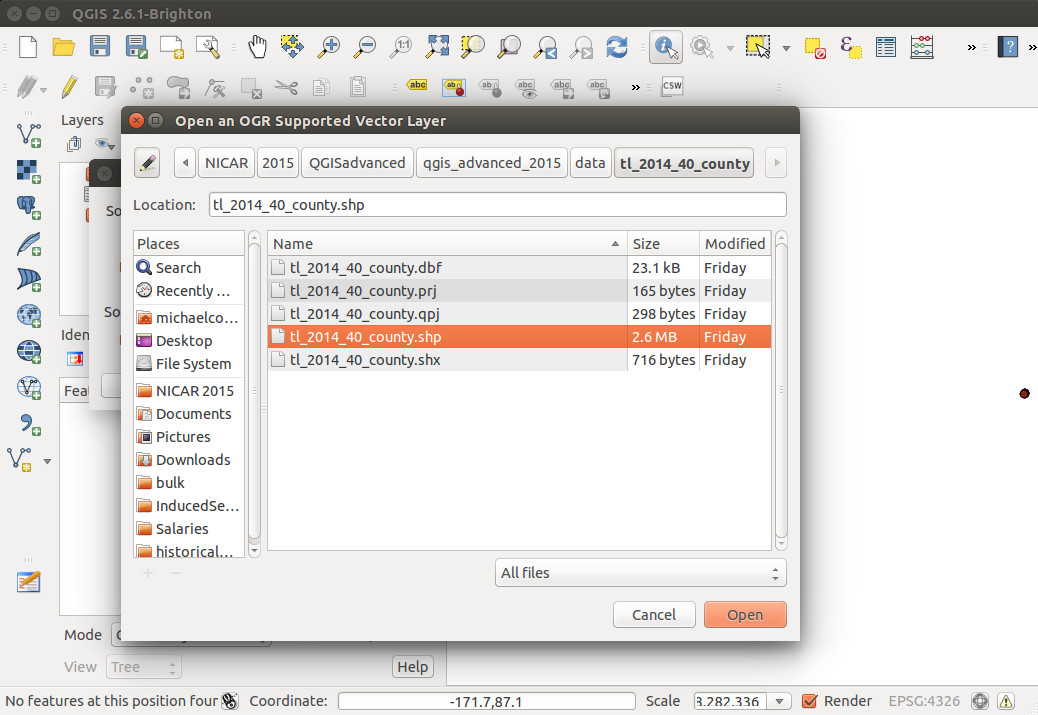
Task: Open the CSW catalog search
Action: (x=672, y=86)
